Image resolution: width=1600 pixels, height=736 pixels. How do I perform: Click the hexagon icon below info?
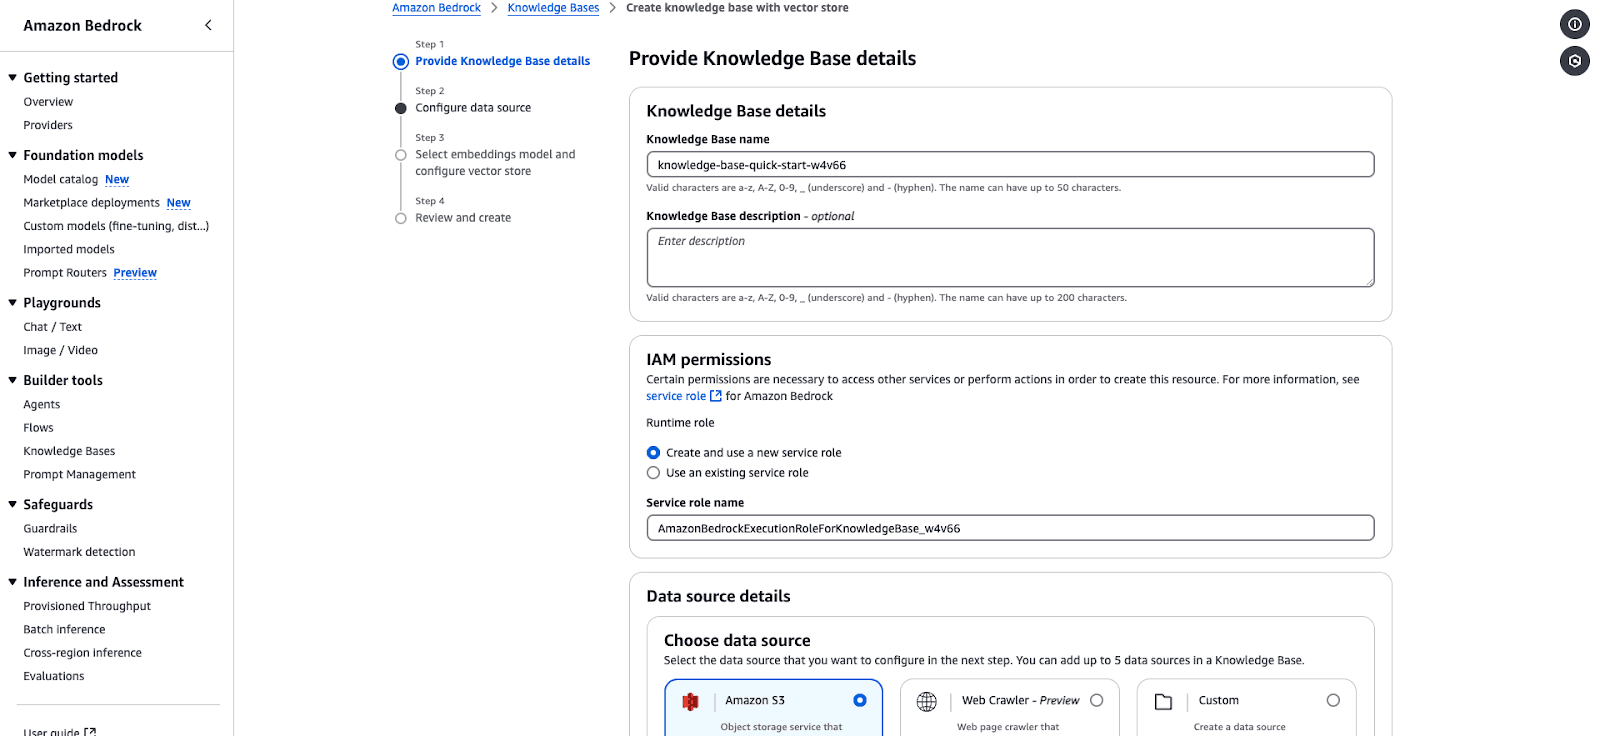tap(1574, 61)
